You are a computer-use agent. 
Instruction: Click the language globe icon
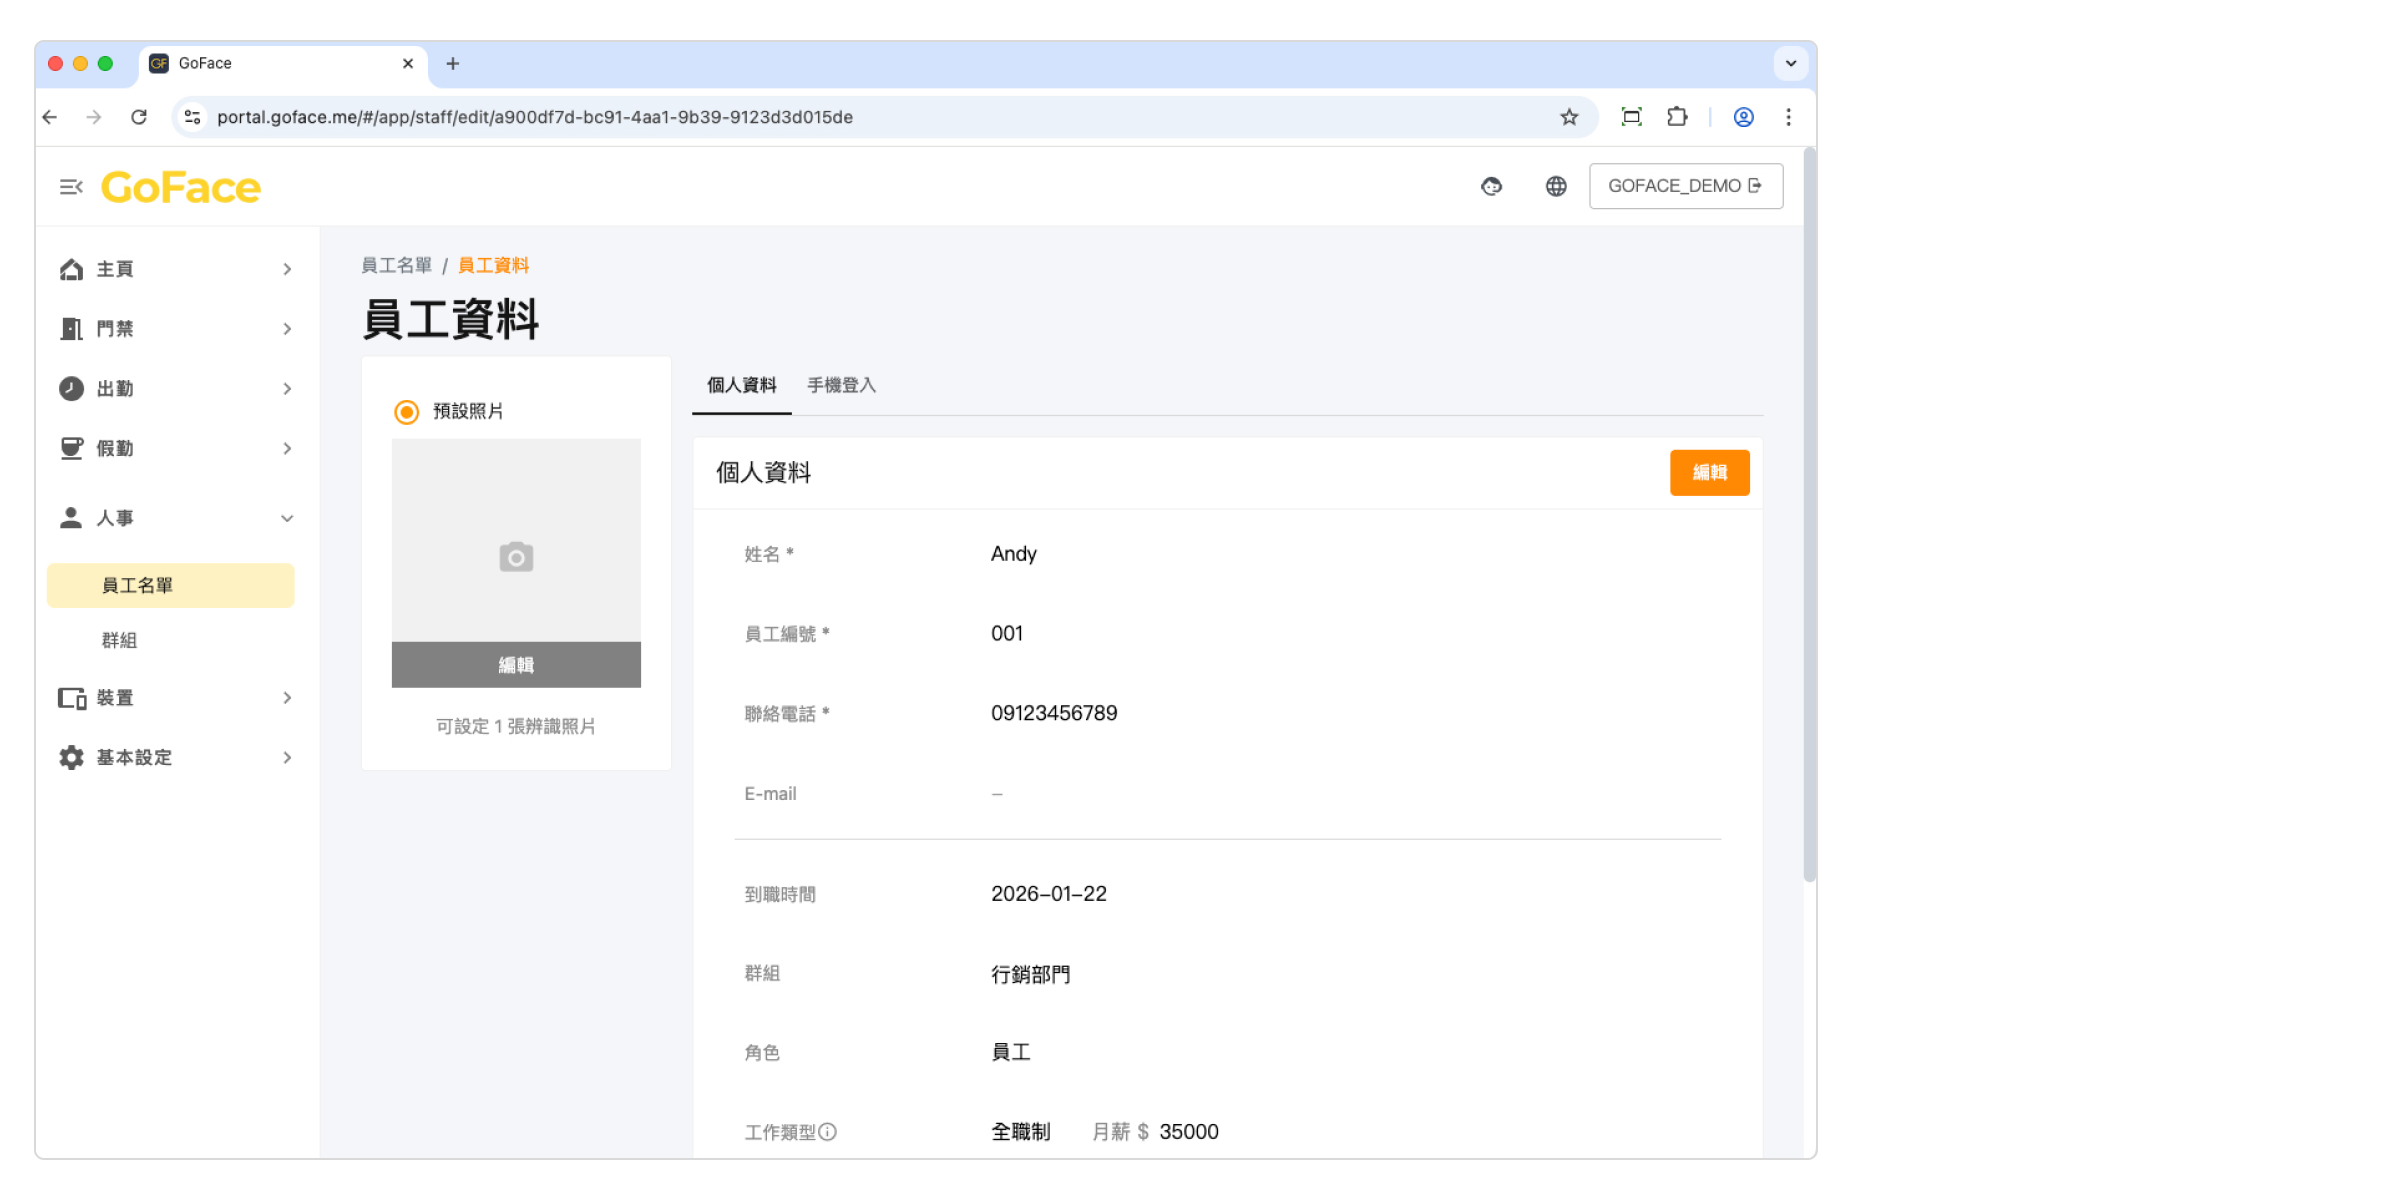[1556, 186]
